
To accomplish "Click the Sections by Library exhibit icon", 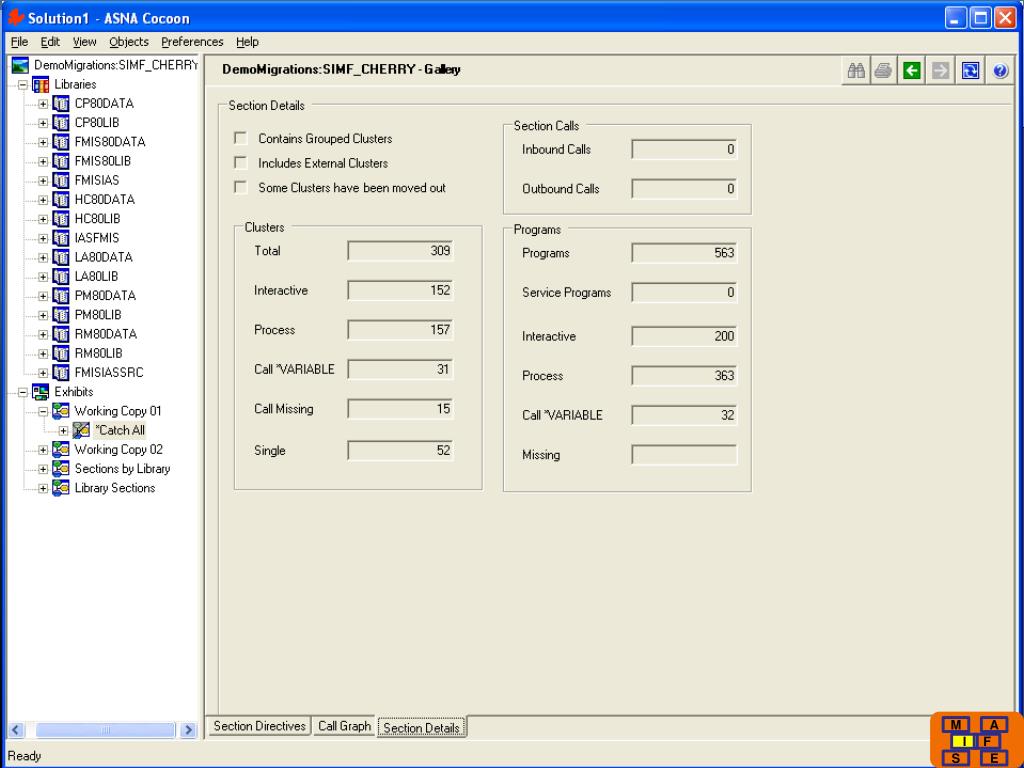I will tap(61, 469).
